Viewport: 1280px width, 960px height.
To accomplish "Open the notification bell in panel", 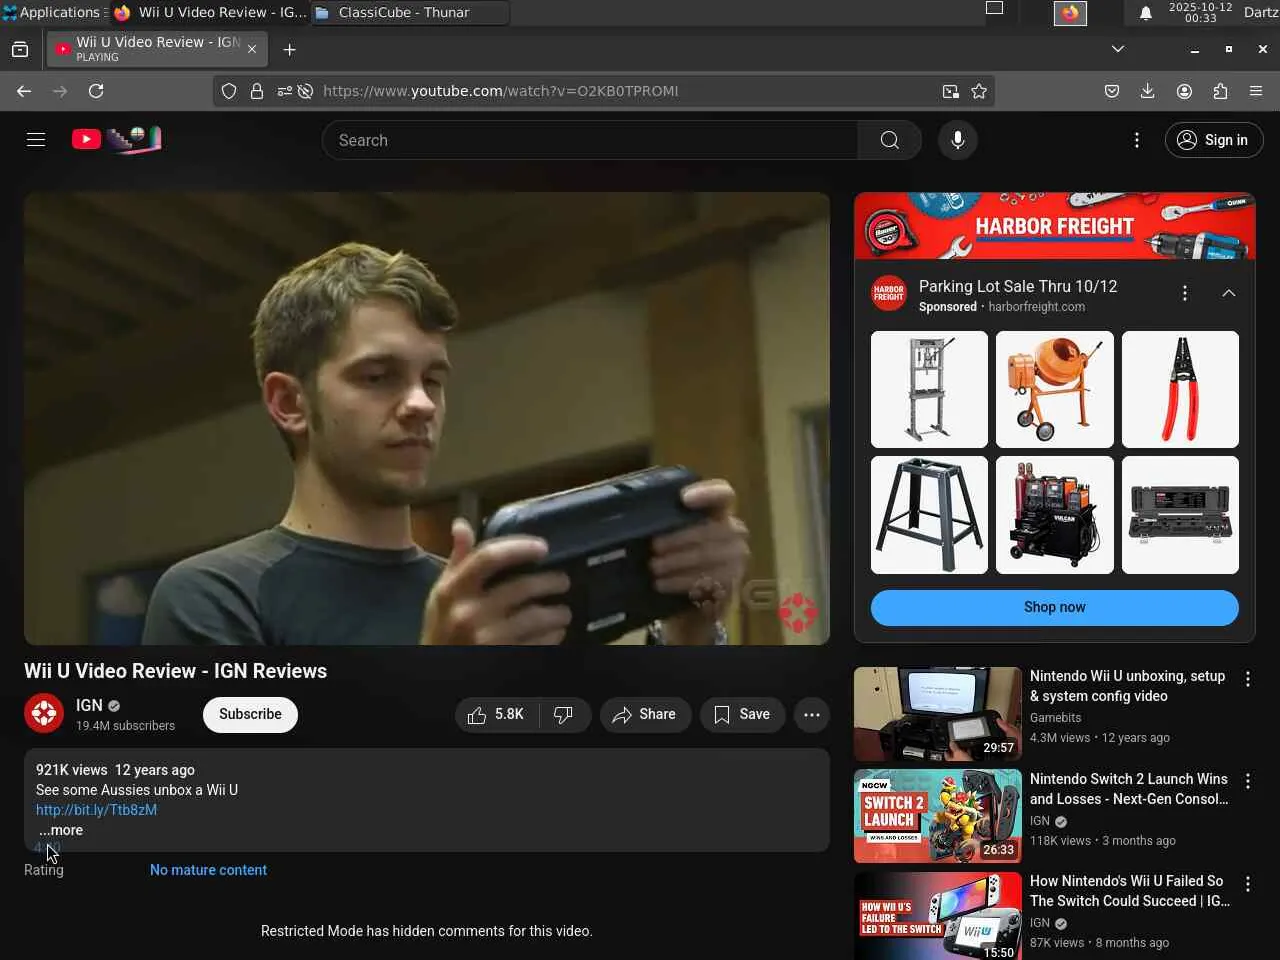I will pos(1146,13).
